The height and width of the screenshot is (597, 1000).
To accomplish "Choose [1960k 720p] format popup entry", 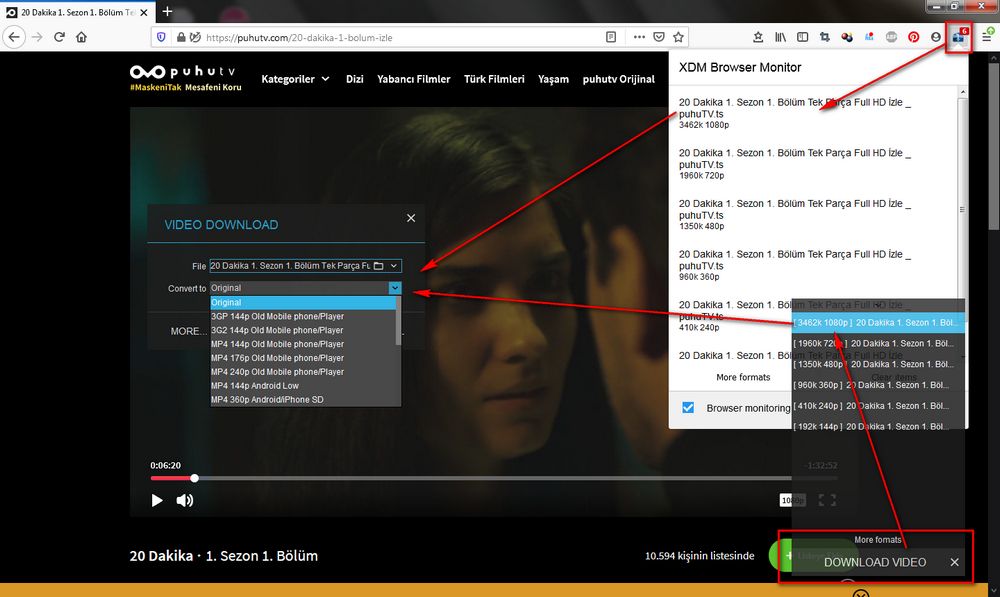I will pos(878,343).
